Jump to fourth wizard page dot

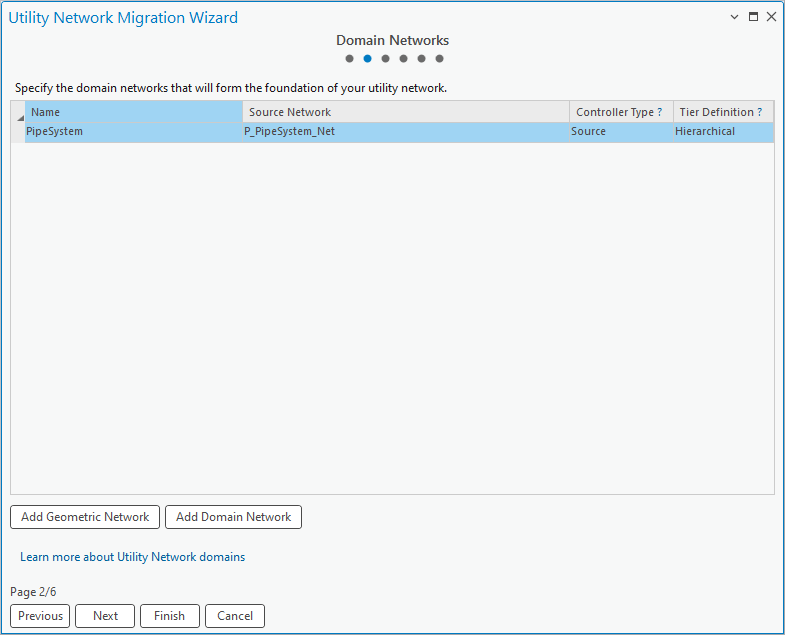tap(404, 59)
